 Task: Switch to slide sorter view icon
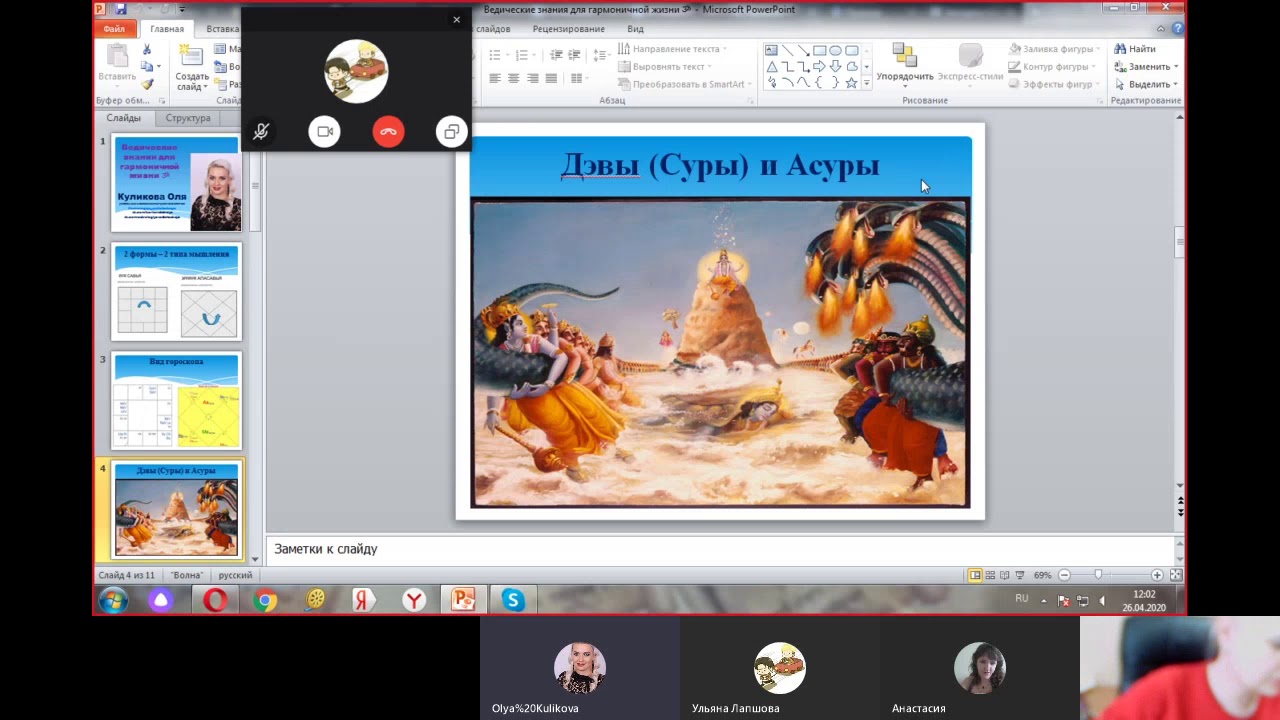pyautogui.click(x=990, y=575)
